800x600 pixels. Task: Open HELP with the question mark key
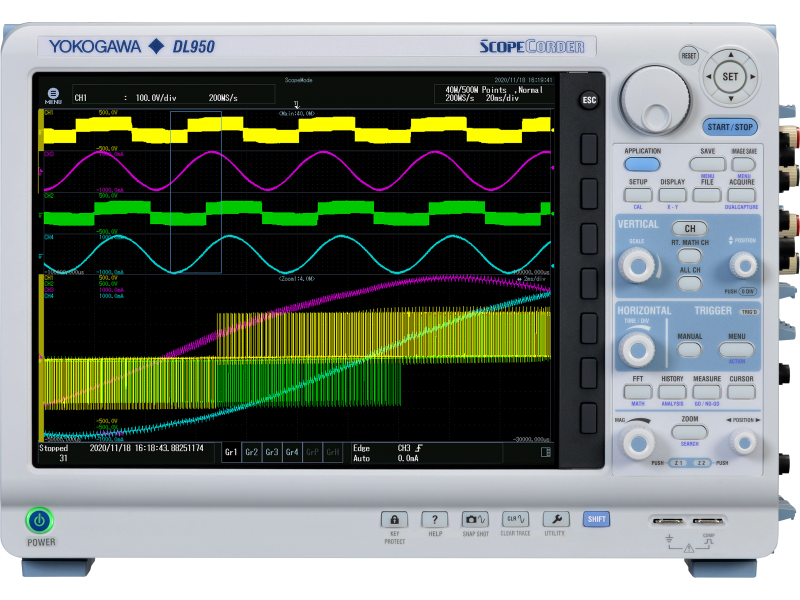tap(435, 520)
